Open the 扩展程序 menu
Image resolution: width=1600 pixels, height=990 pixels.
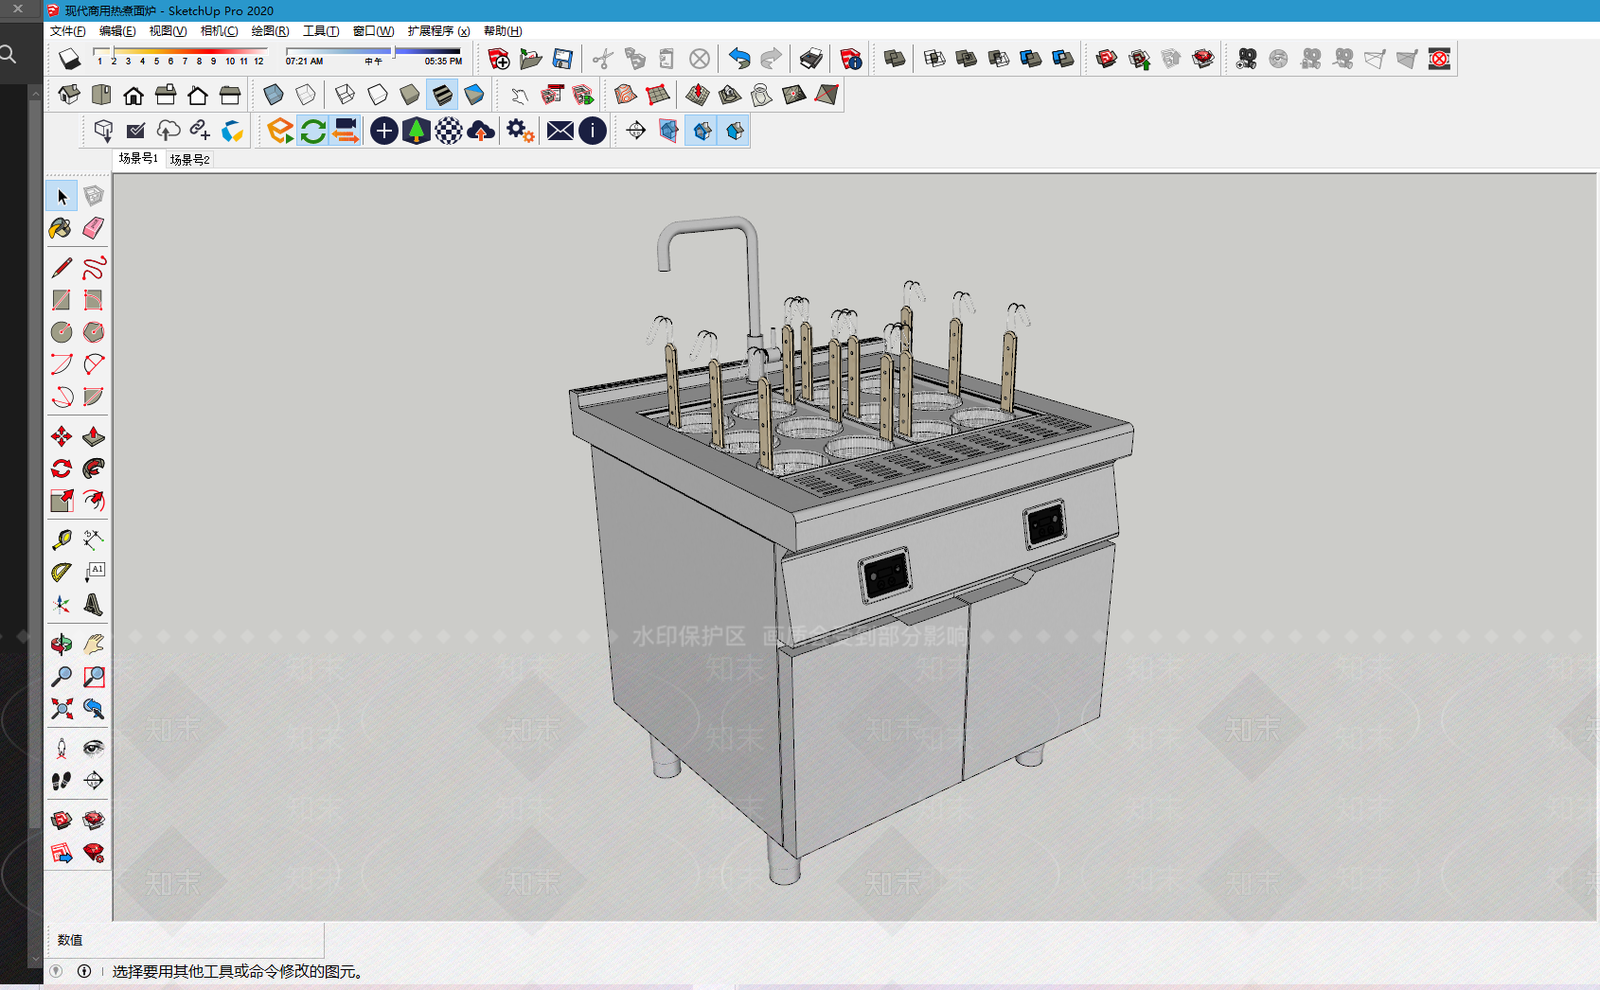coord(438,31)
